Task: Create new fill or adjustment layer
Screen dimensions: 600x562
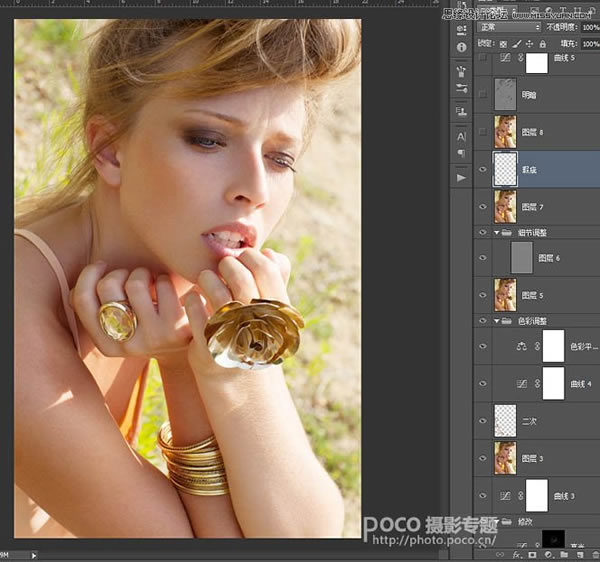Action: 548,554
